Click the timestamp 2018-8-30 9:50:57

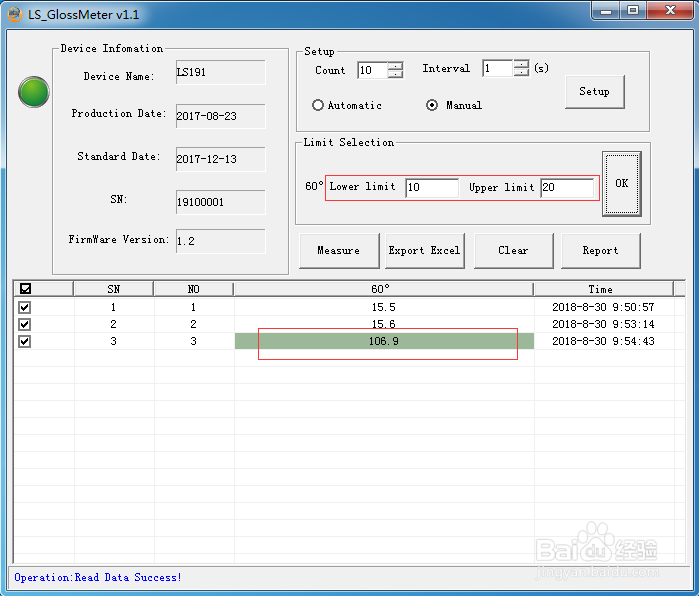603,307
